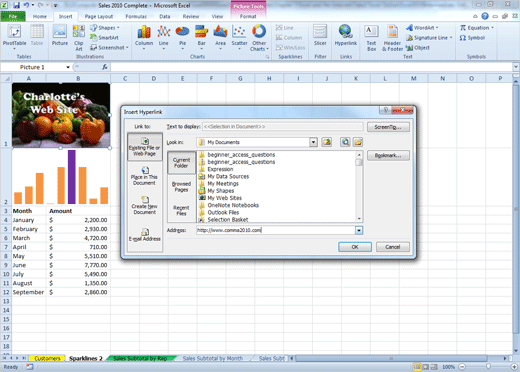Insert a PivotTable from the ribbon
520x372 pixels.
pos(14,37)
